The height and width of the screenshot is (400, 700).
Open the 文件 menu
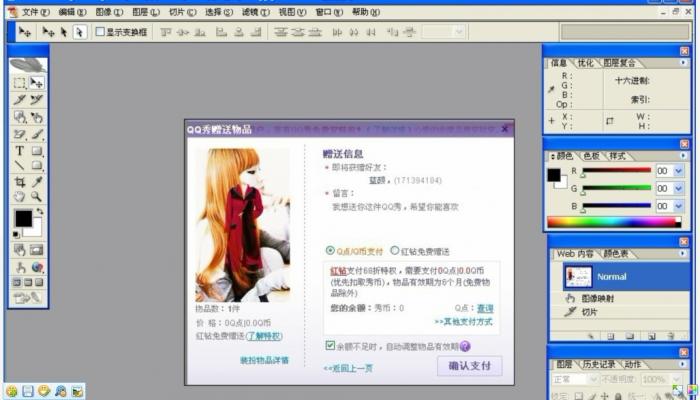tap(36, 12)
